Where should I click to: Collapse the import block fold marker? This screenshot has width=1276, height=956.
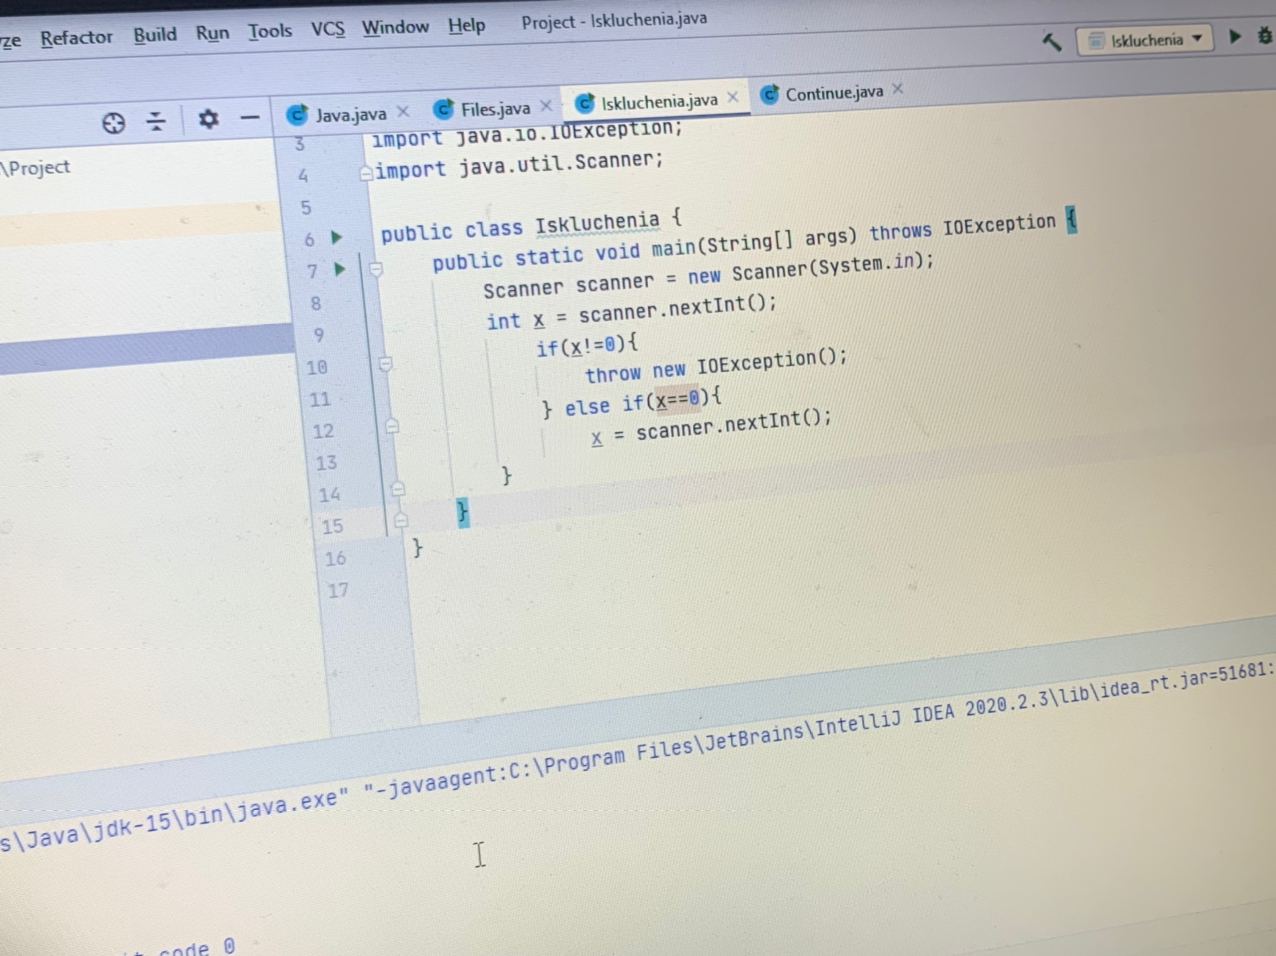[x=366, y=173]
